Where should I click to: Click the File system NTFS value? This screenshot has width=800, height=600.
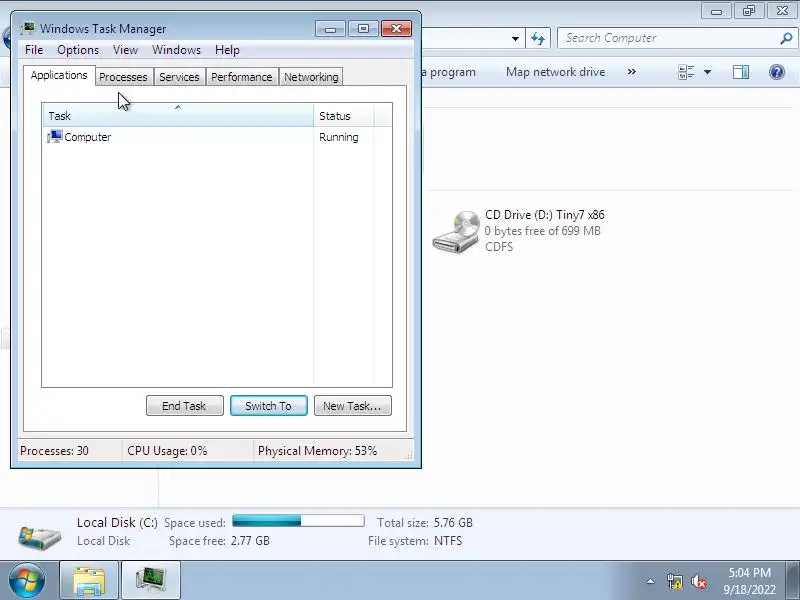tap(448, 541)
